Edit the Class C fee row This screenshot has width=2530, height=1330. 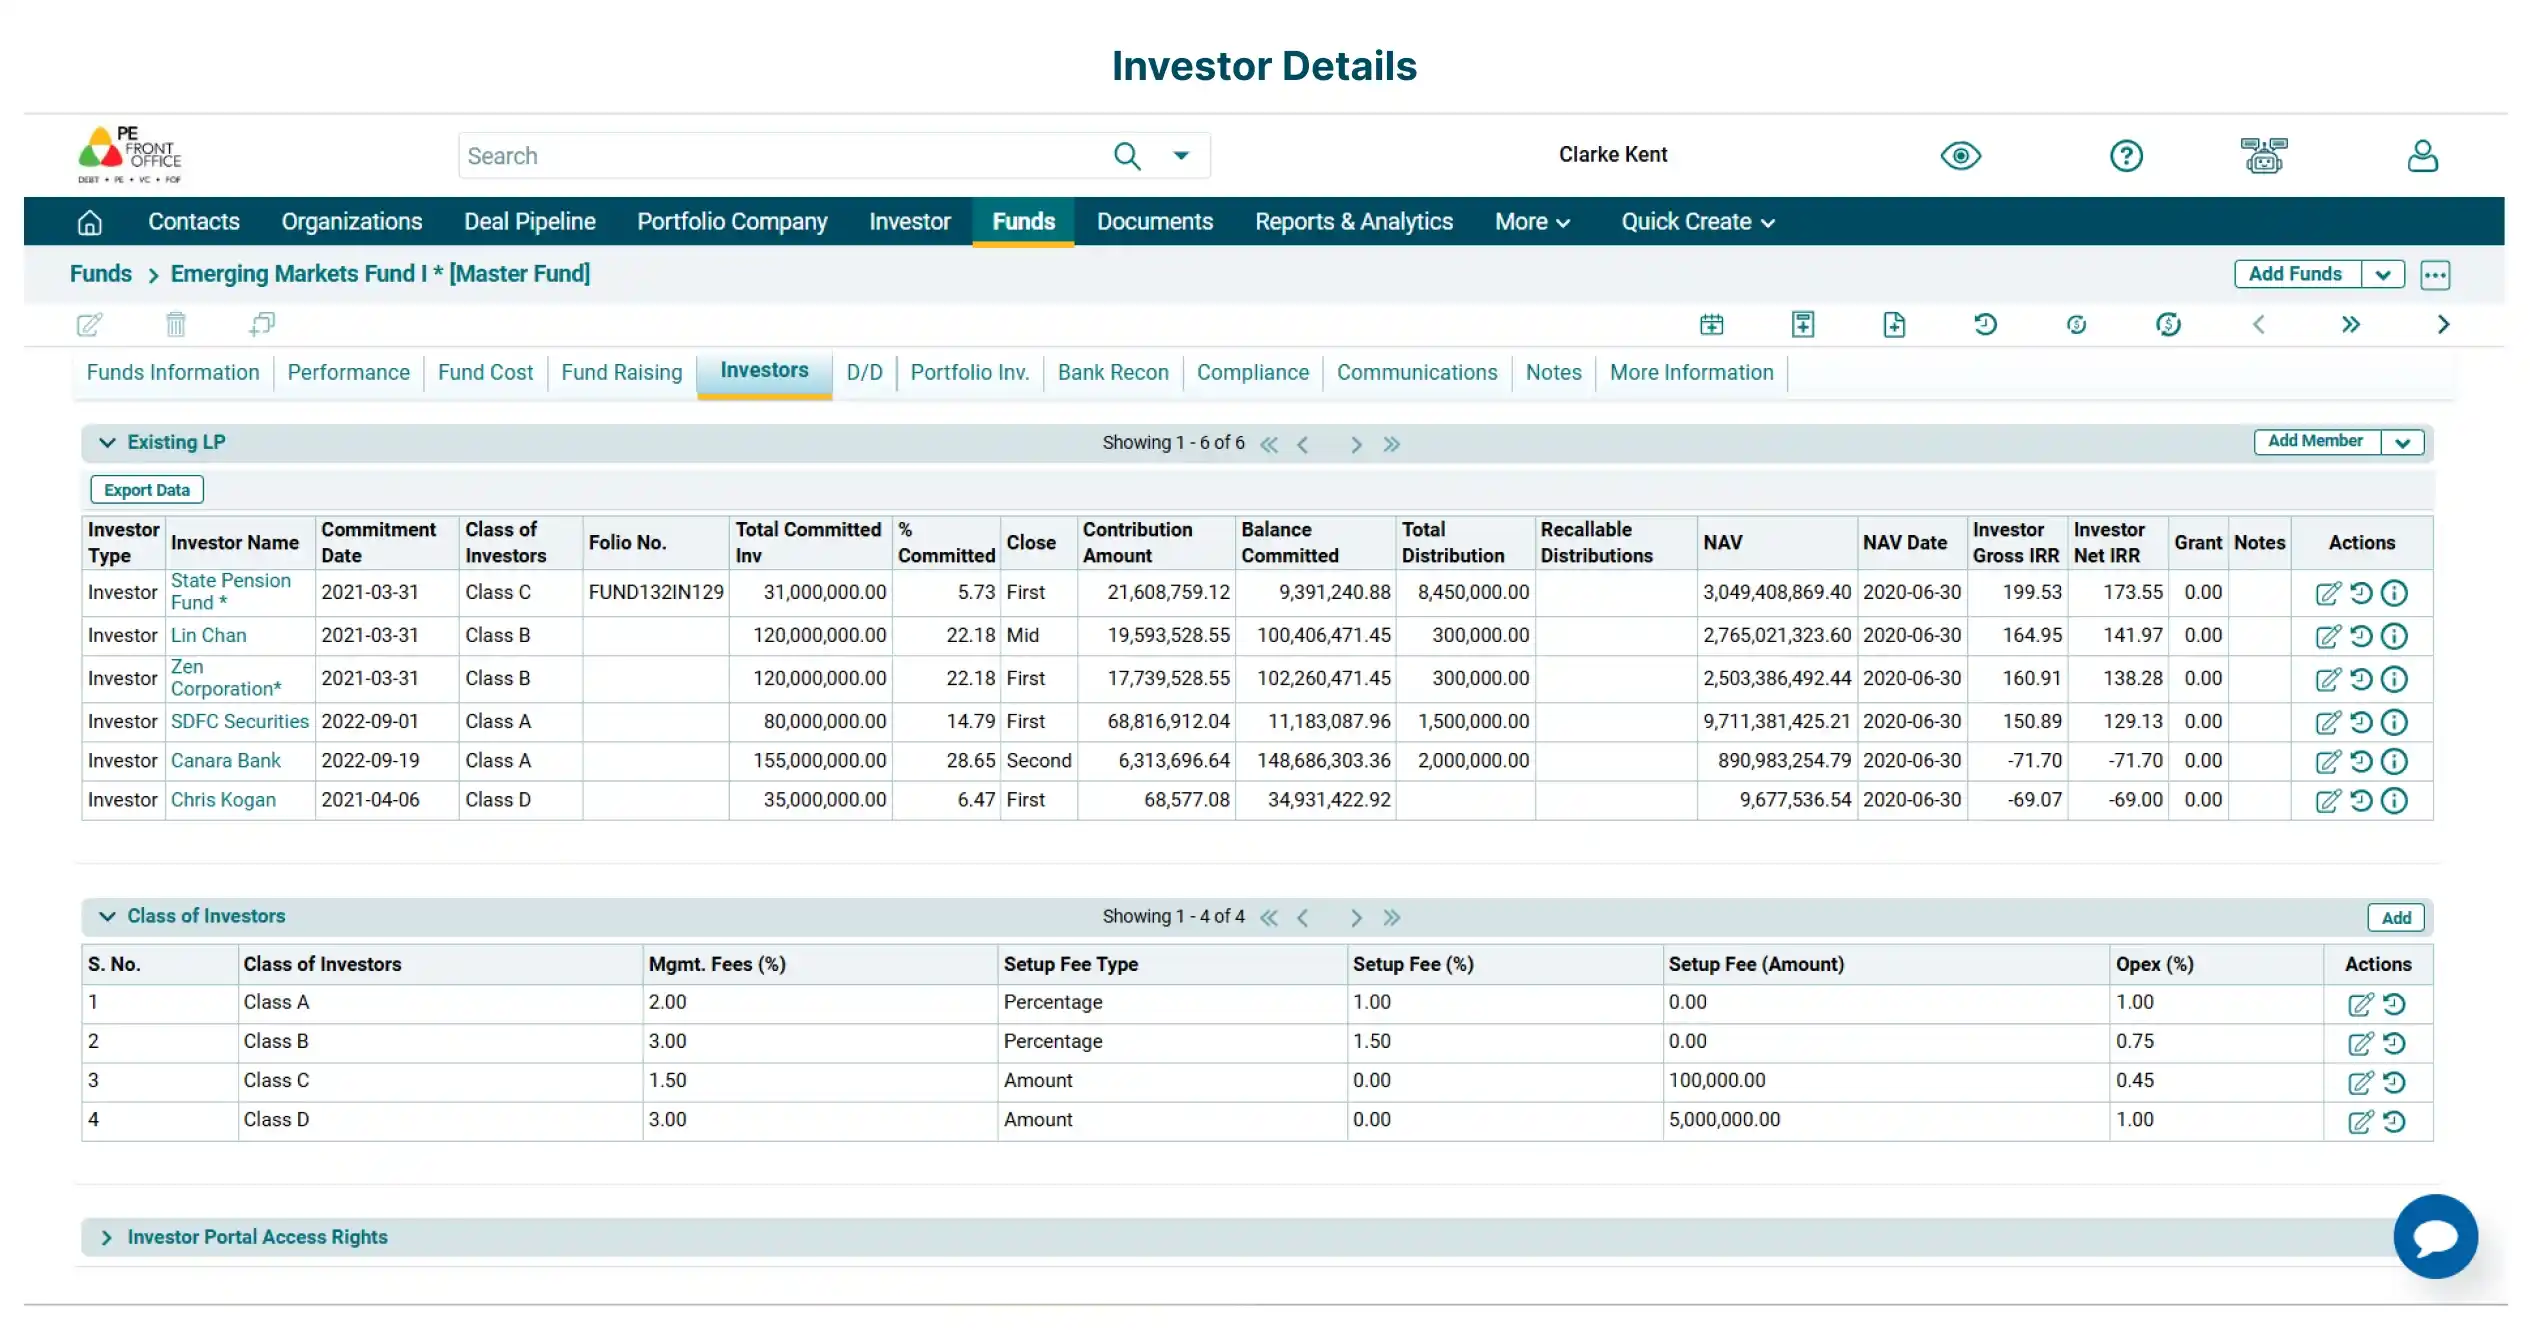tap(2360, 1082)
